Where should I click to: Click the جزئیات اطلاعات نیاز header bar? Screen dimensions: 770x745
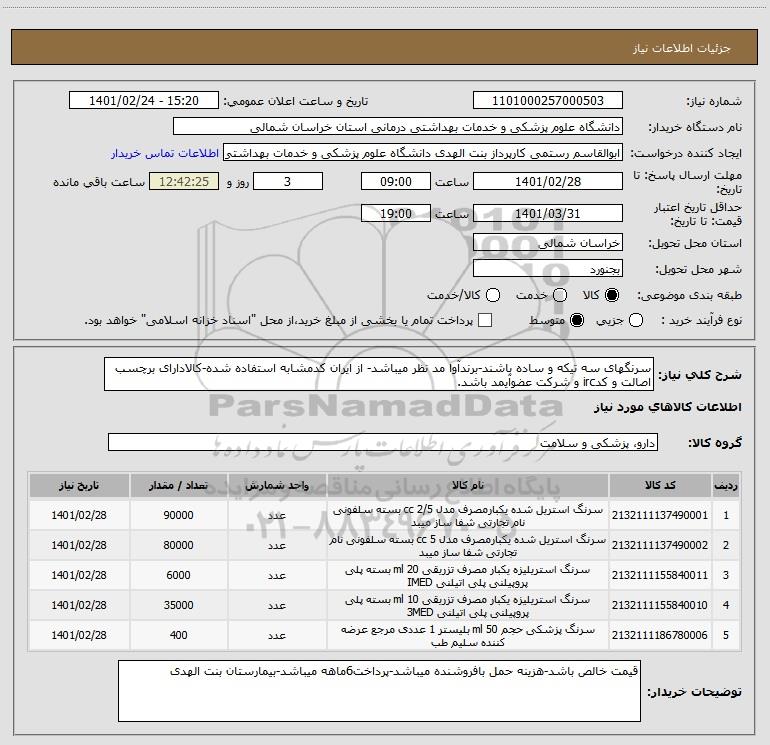385,47
